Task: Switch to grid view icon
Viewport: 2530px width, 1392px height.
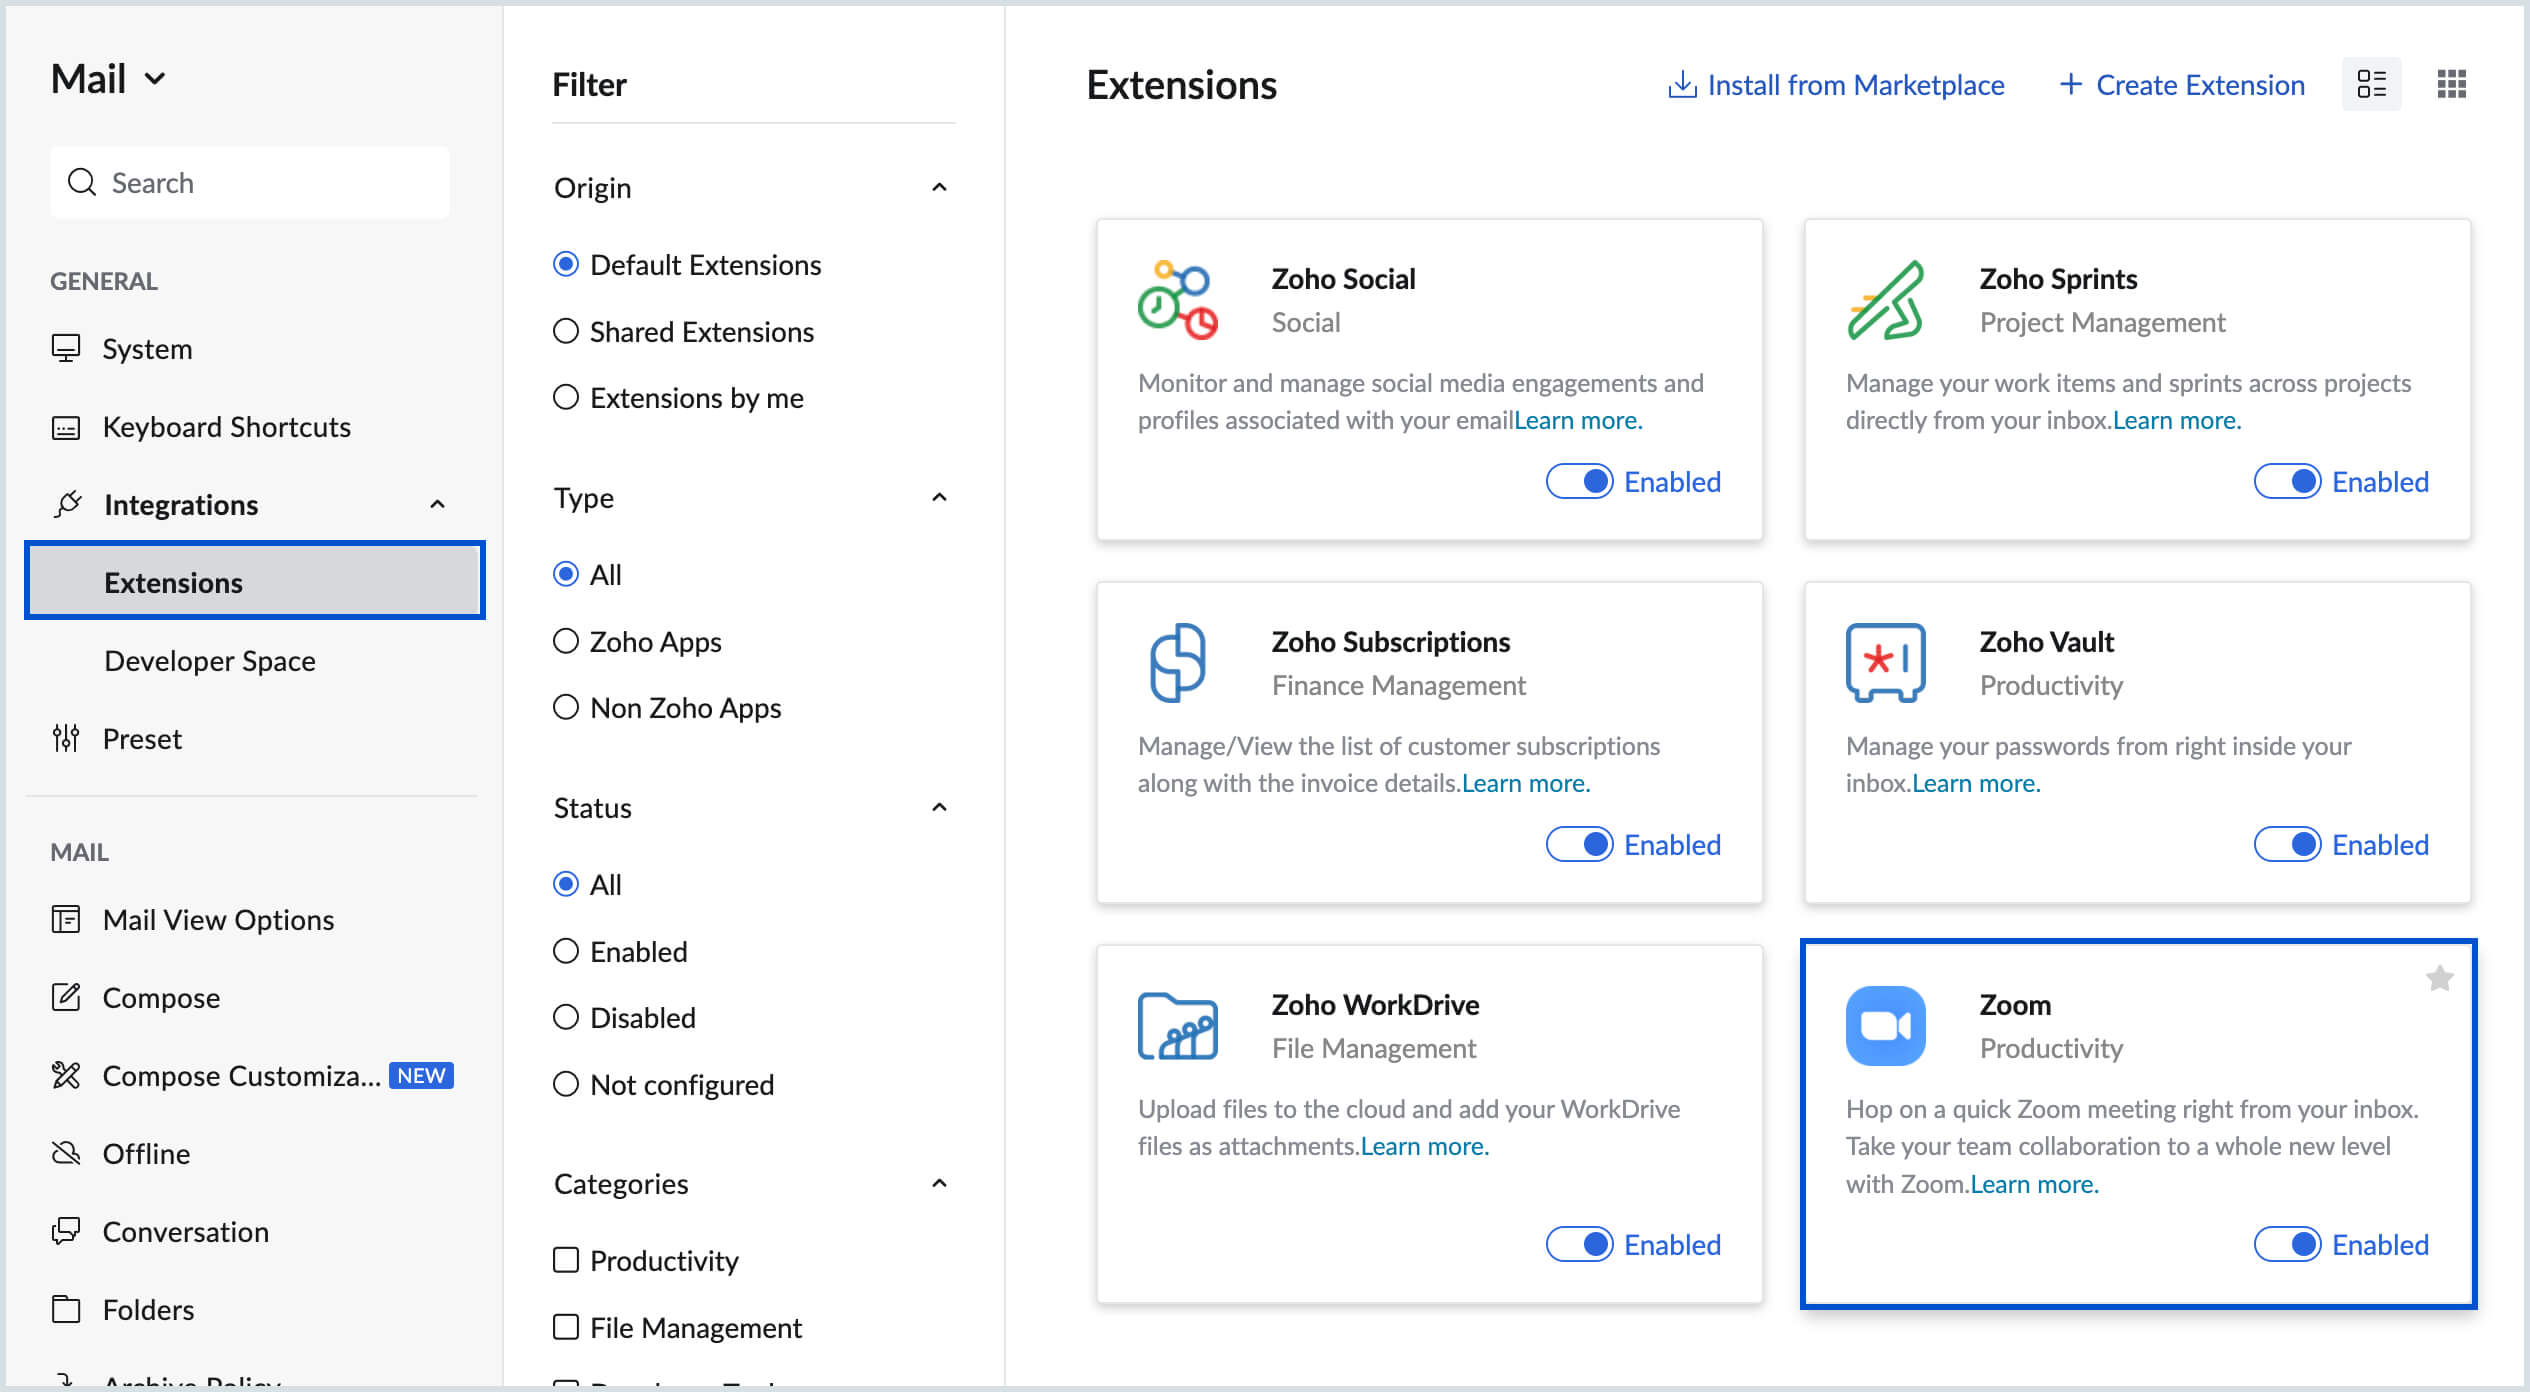Action: pyautogui.click(x=2451, y=84)
